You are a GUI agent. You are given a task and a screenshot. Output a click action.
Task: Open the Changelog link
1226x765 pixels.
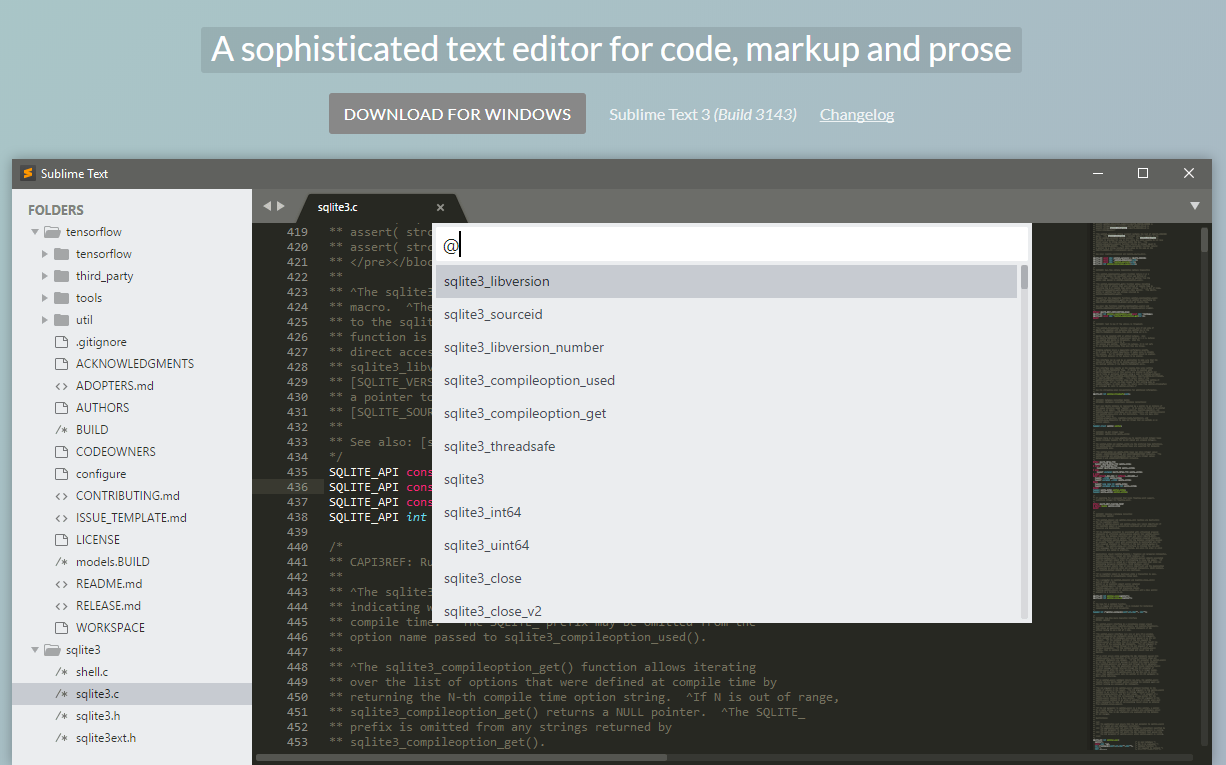coord(857,114)
